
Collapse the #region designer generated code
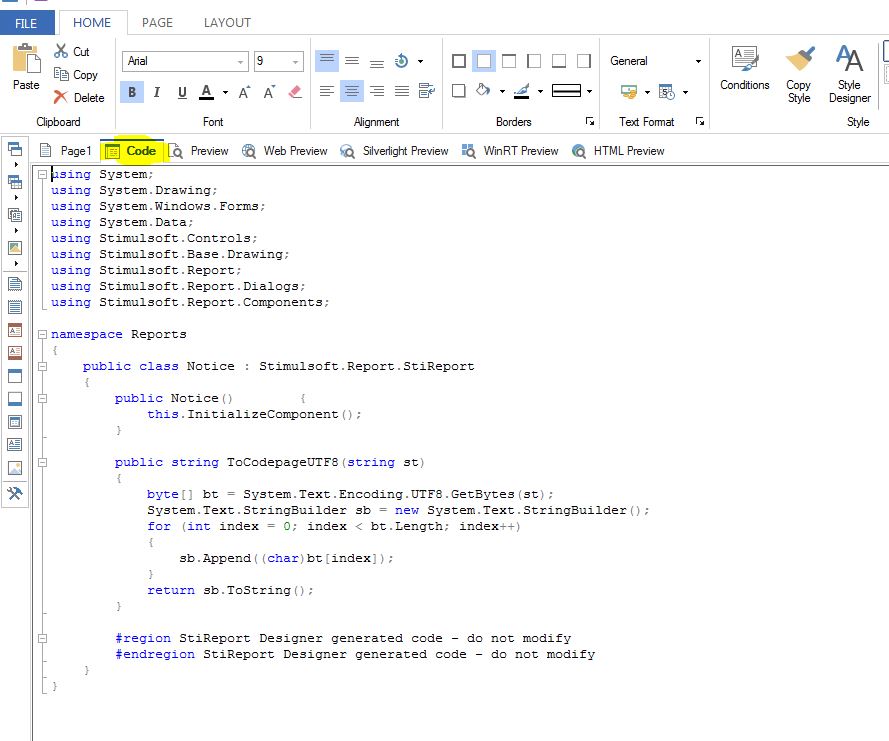click(42, 638)
